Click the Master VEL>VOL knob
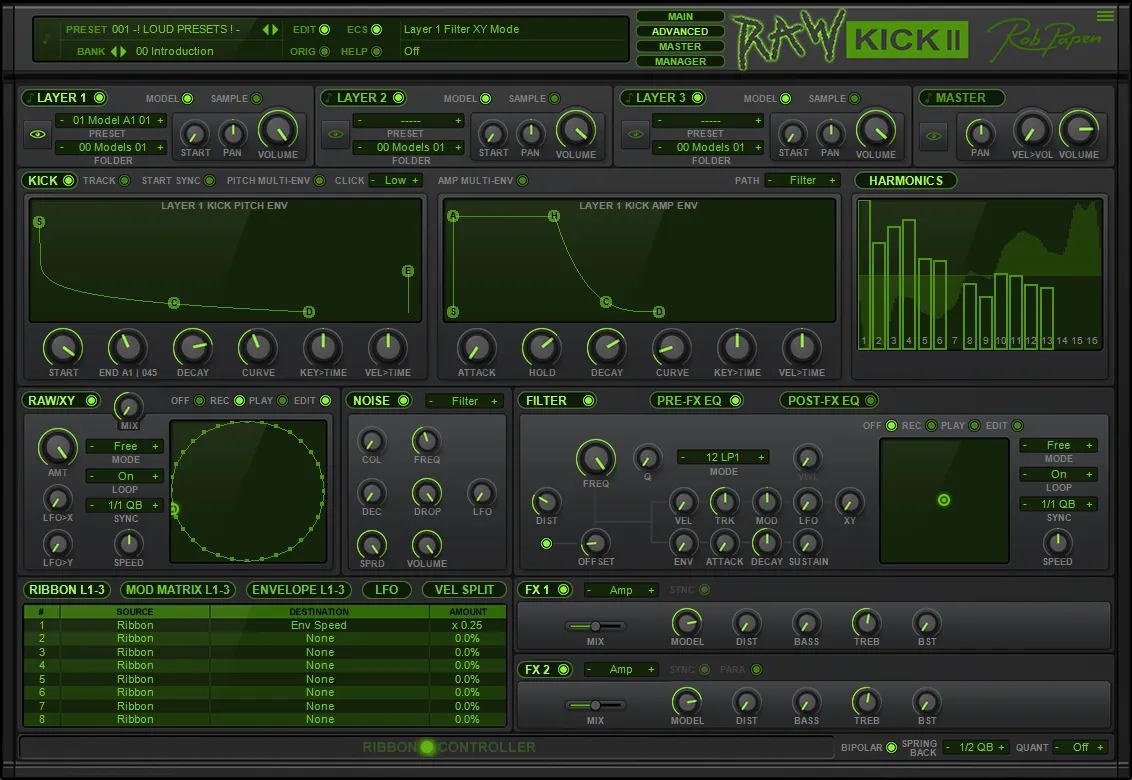Image resolution: width=1132 pixels, height=780 pixels. 1032,131
